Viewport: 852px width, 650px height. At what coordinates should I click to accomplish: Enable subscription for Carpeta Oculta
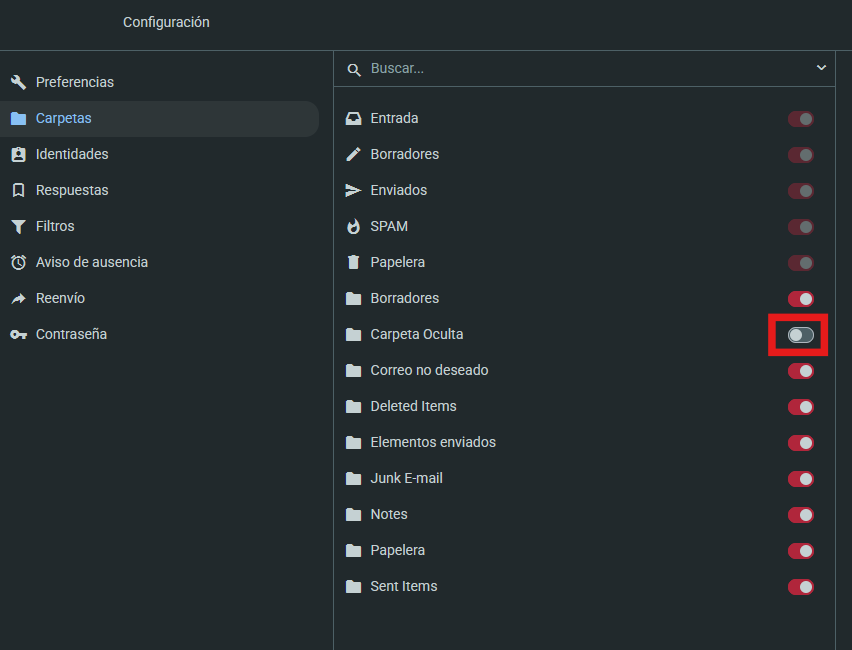pyautogui.click(x=800, y=335)
